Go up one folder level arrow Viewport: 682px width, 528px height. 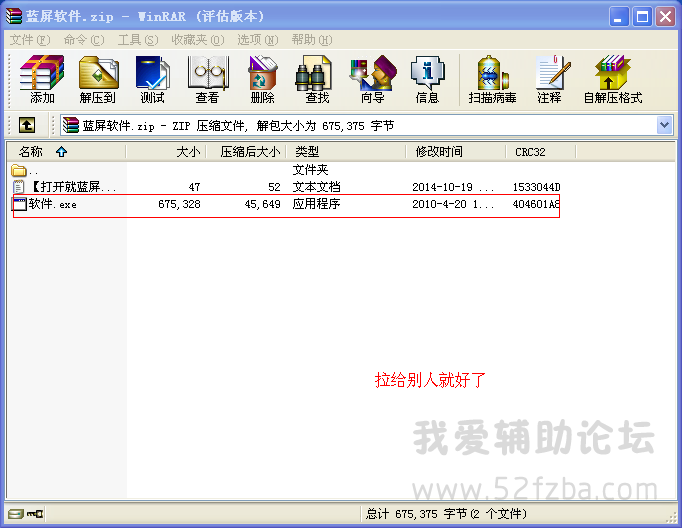pyautogui.click(x=27, y=126)
